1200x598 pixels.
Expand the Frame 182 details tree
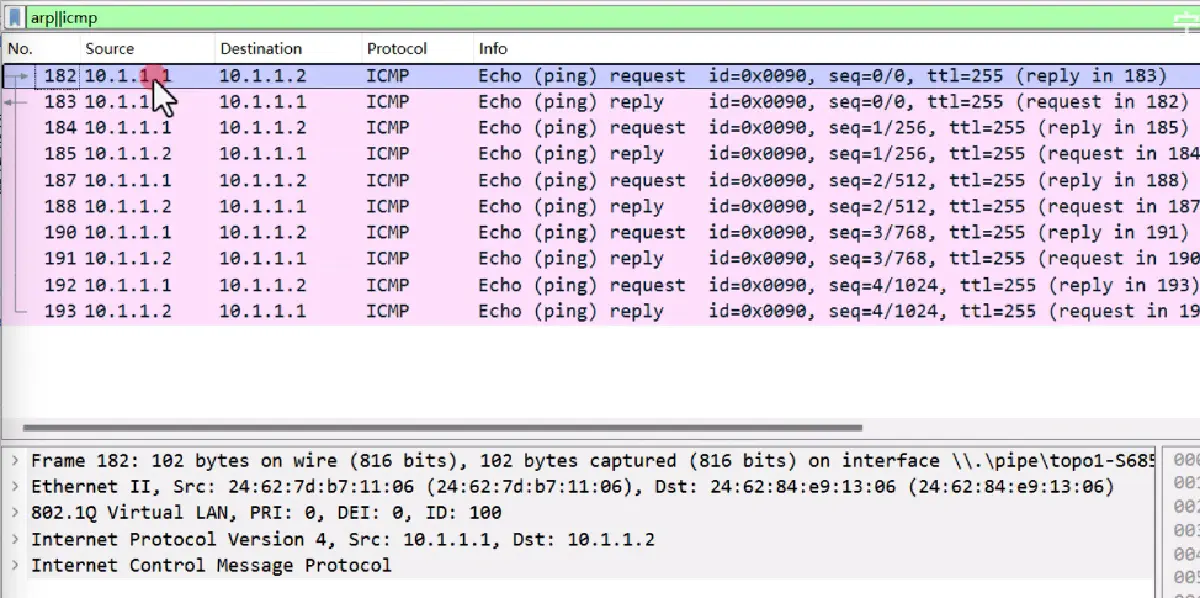pyautogui.click(x=14, y=461)
